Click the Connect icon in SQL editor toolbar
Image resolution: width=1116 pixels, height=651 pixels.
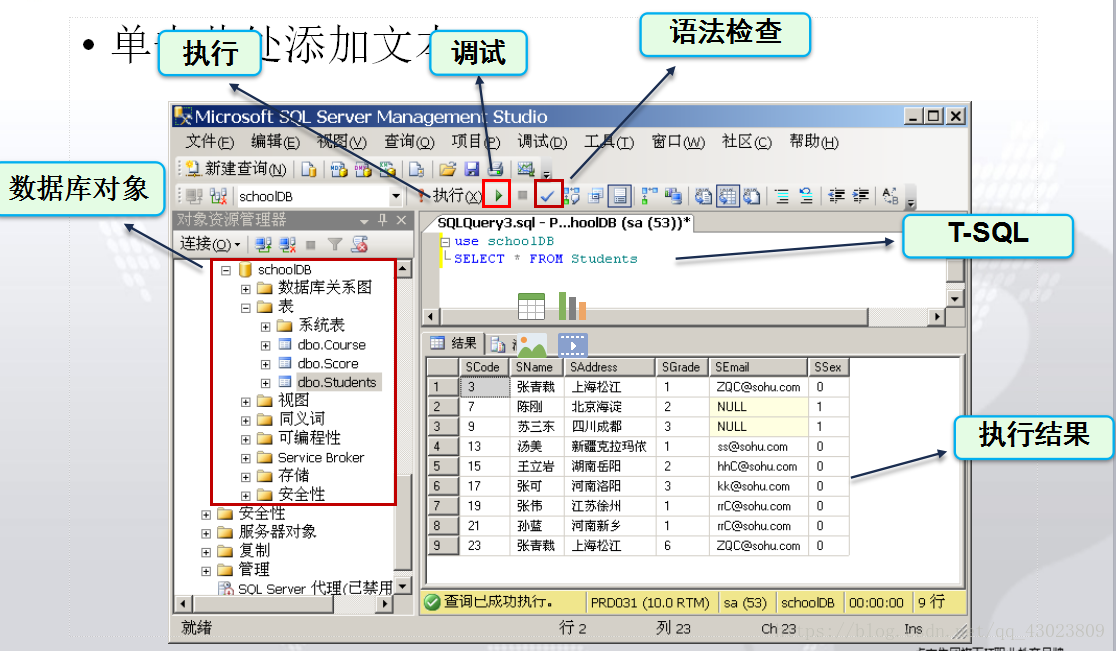point(194,196)
